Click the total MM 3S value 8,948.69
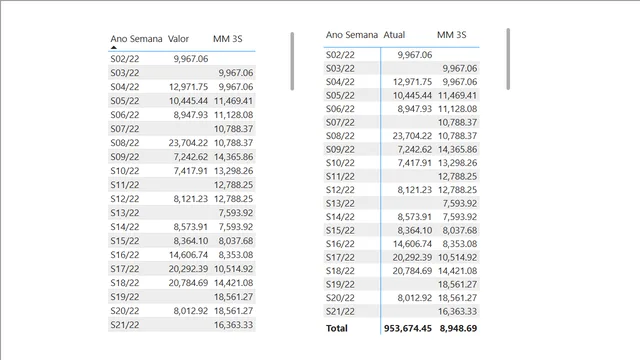Screen dimensions: 640x360 tap(458, 328)
